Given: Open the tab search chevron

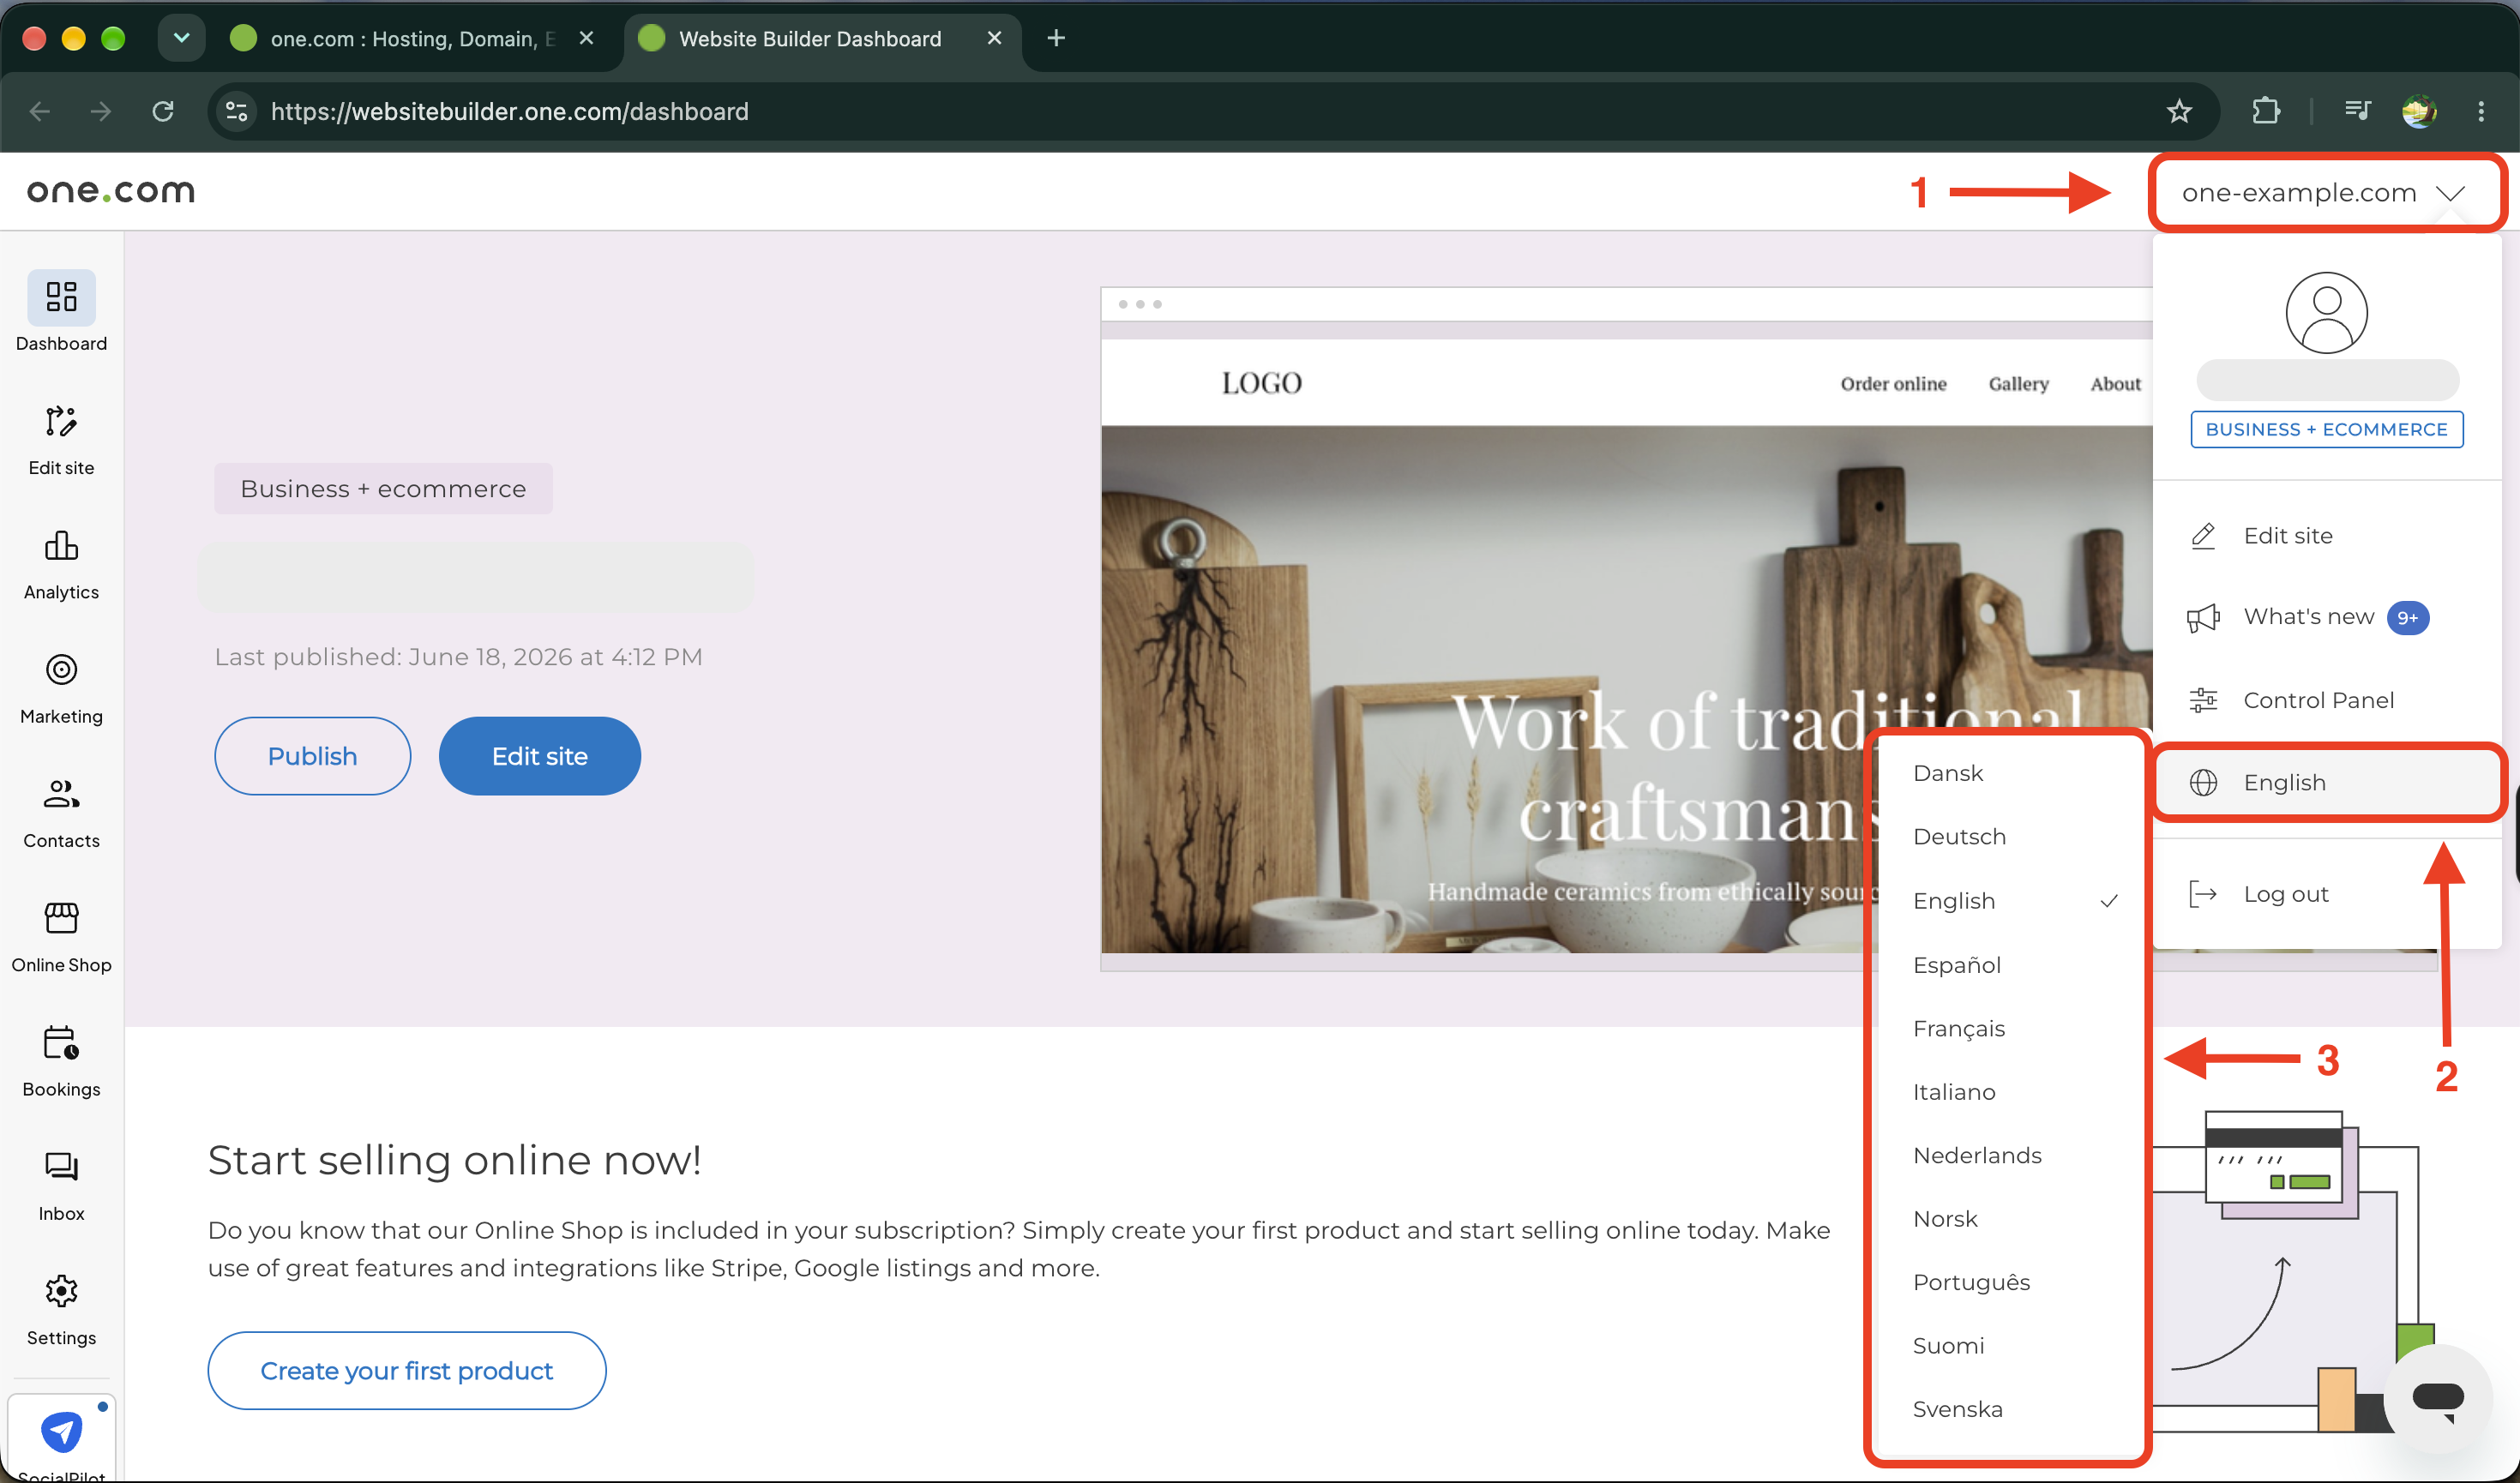Looking at the screenshot, I should click(x=181, y=38).
